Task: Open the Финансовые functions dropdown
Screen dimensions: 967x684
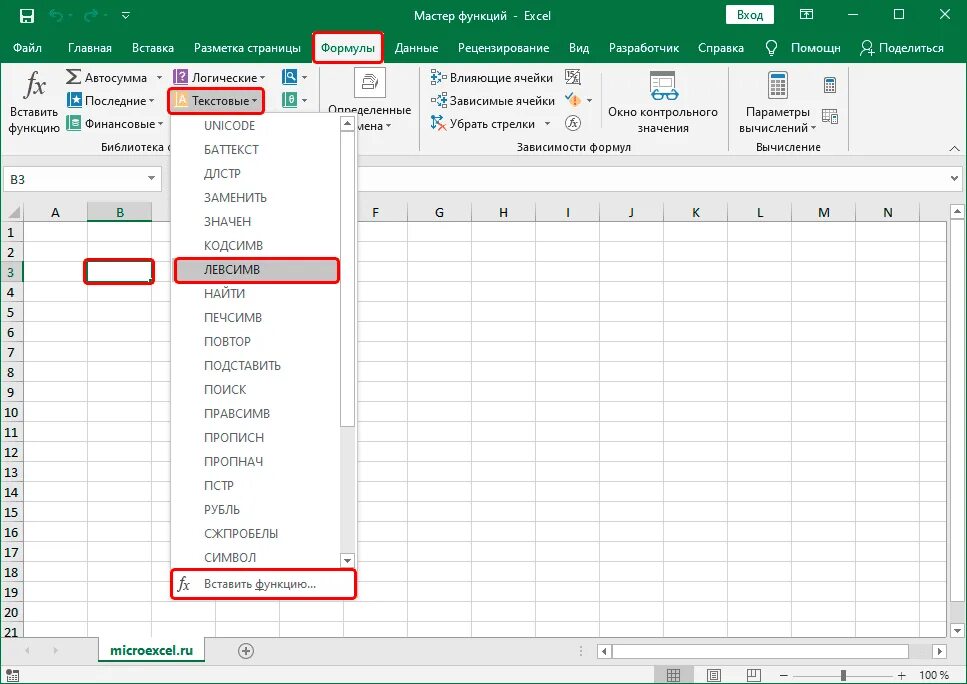Action: click(115, 123)
